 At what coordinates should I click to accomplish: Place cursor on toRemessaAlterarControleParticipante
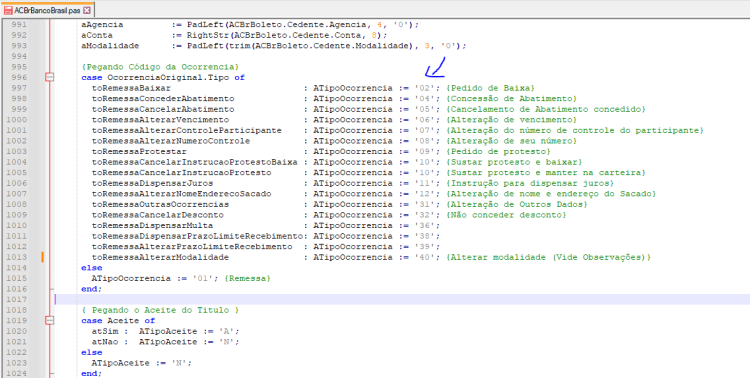[187, 130]
